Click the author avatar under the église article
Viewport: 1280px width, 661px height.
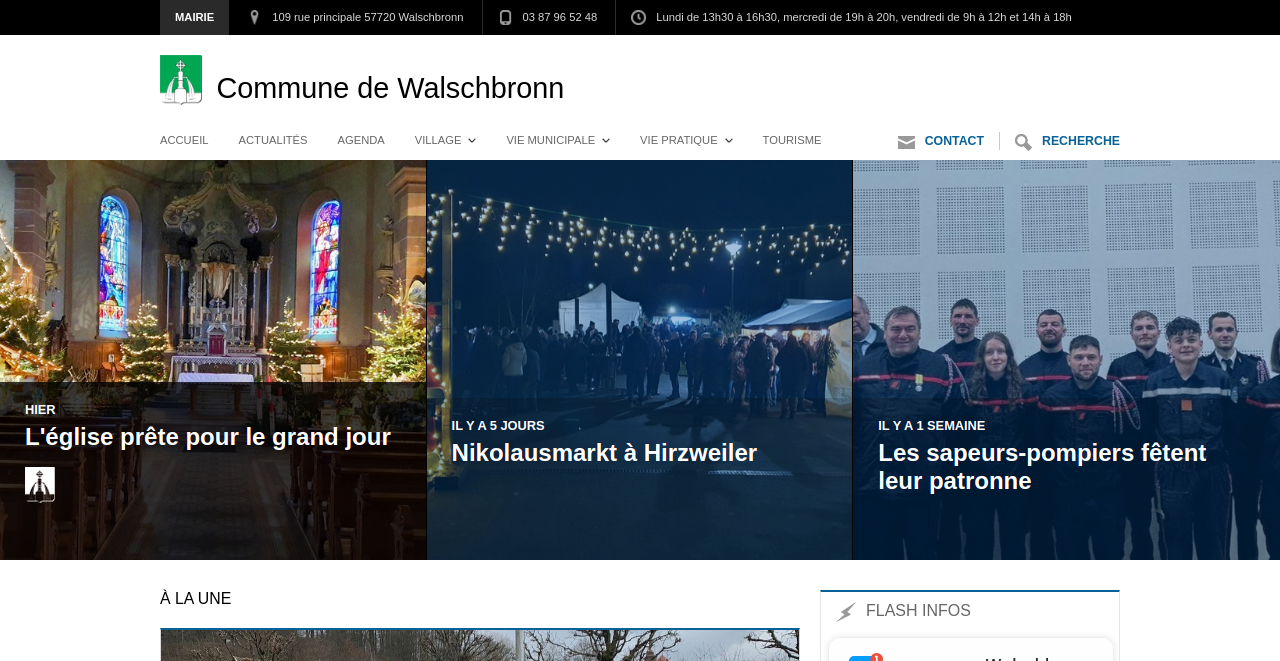(x=40, y=484)
